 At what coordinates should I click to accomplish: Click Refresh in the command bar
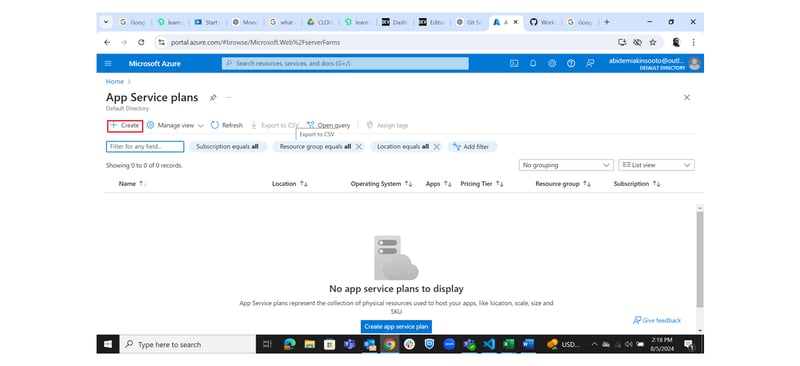click(x=227, y=125)
